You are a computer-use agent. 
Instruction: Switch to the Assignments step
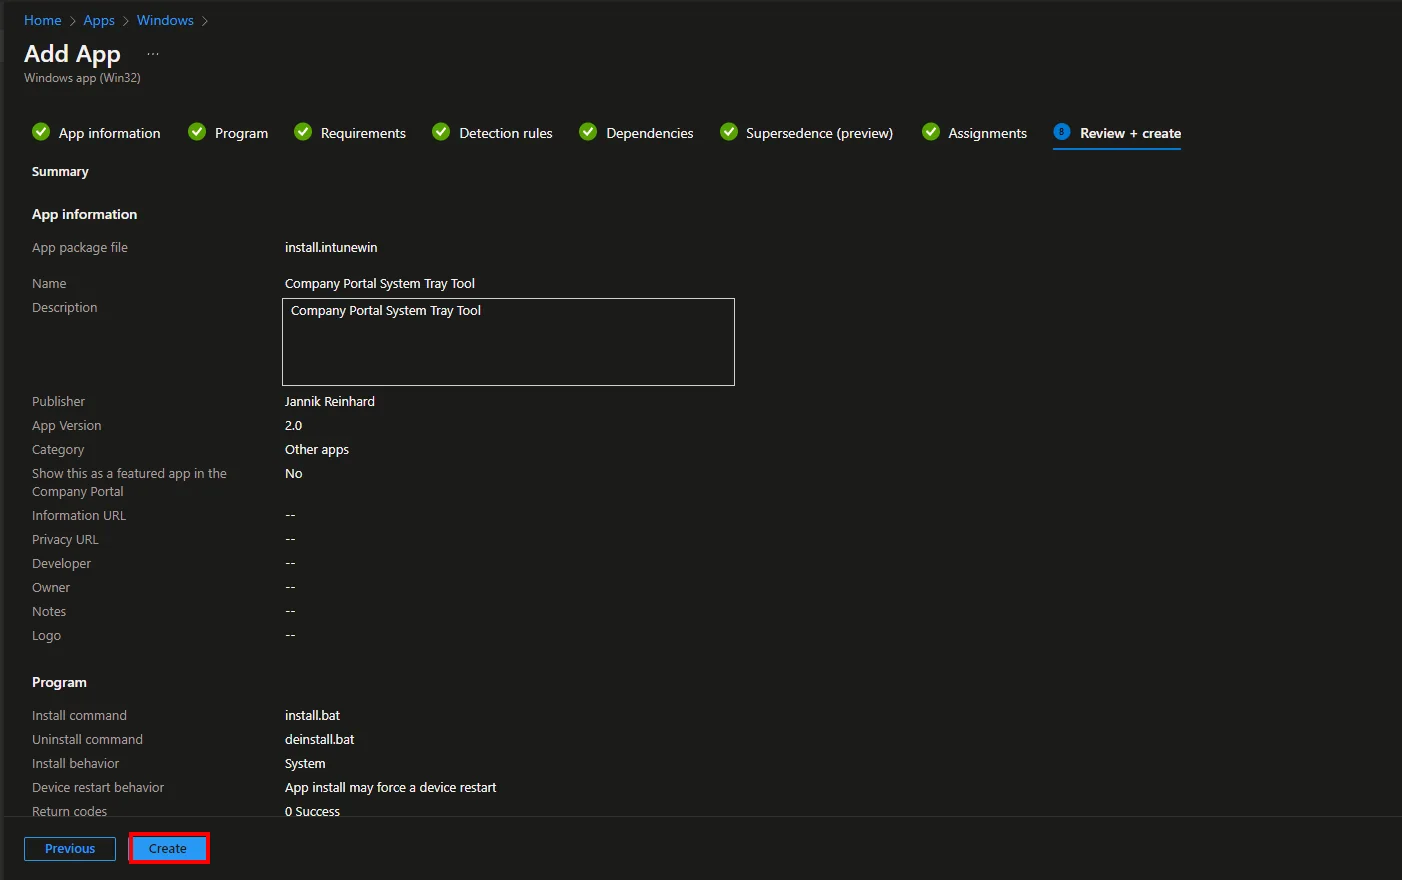coord(974,133)
